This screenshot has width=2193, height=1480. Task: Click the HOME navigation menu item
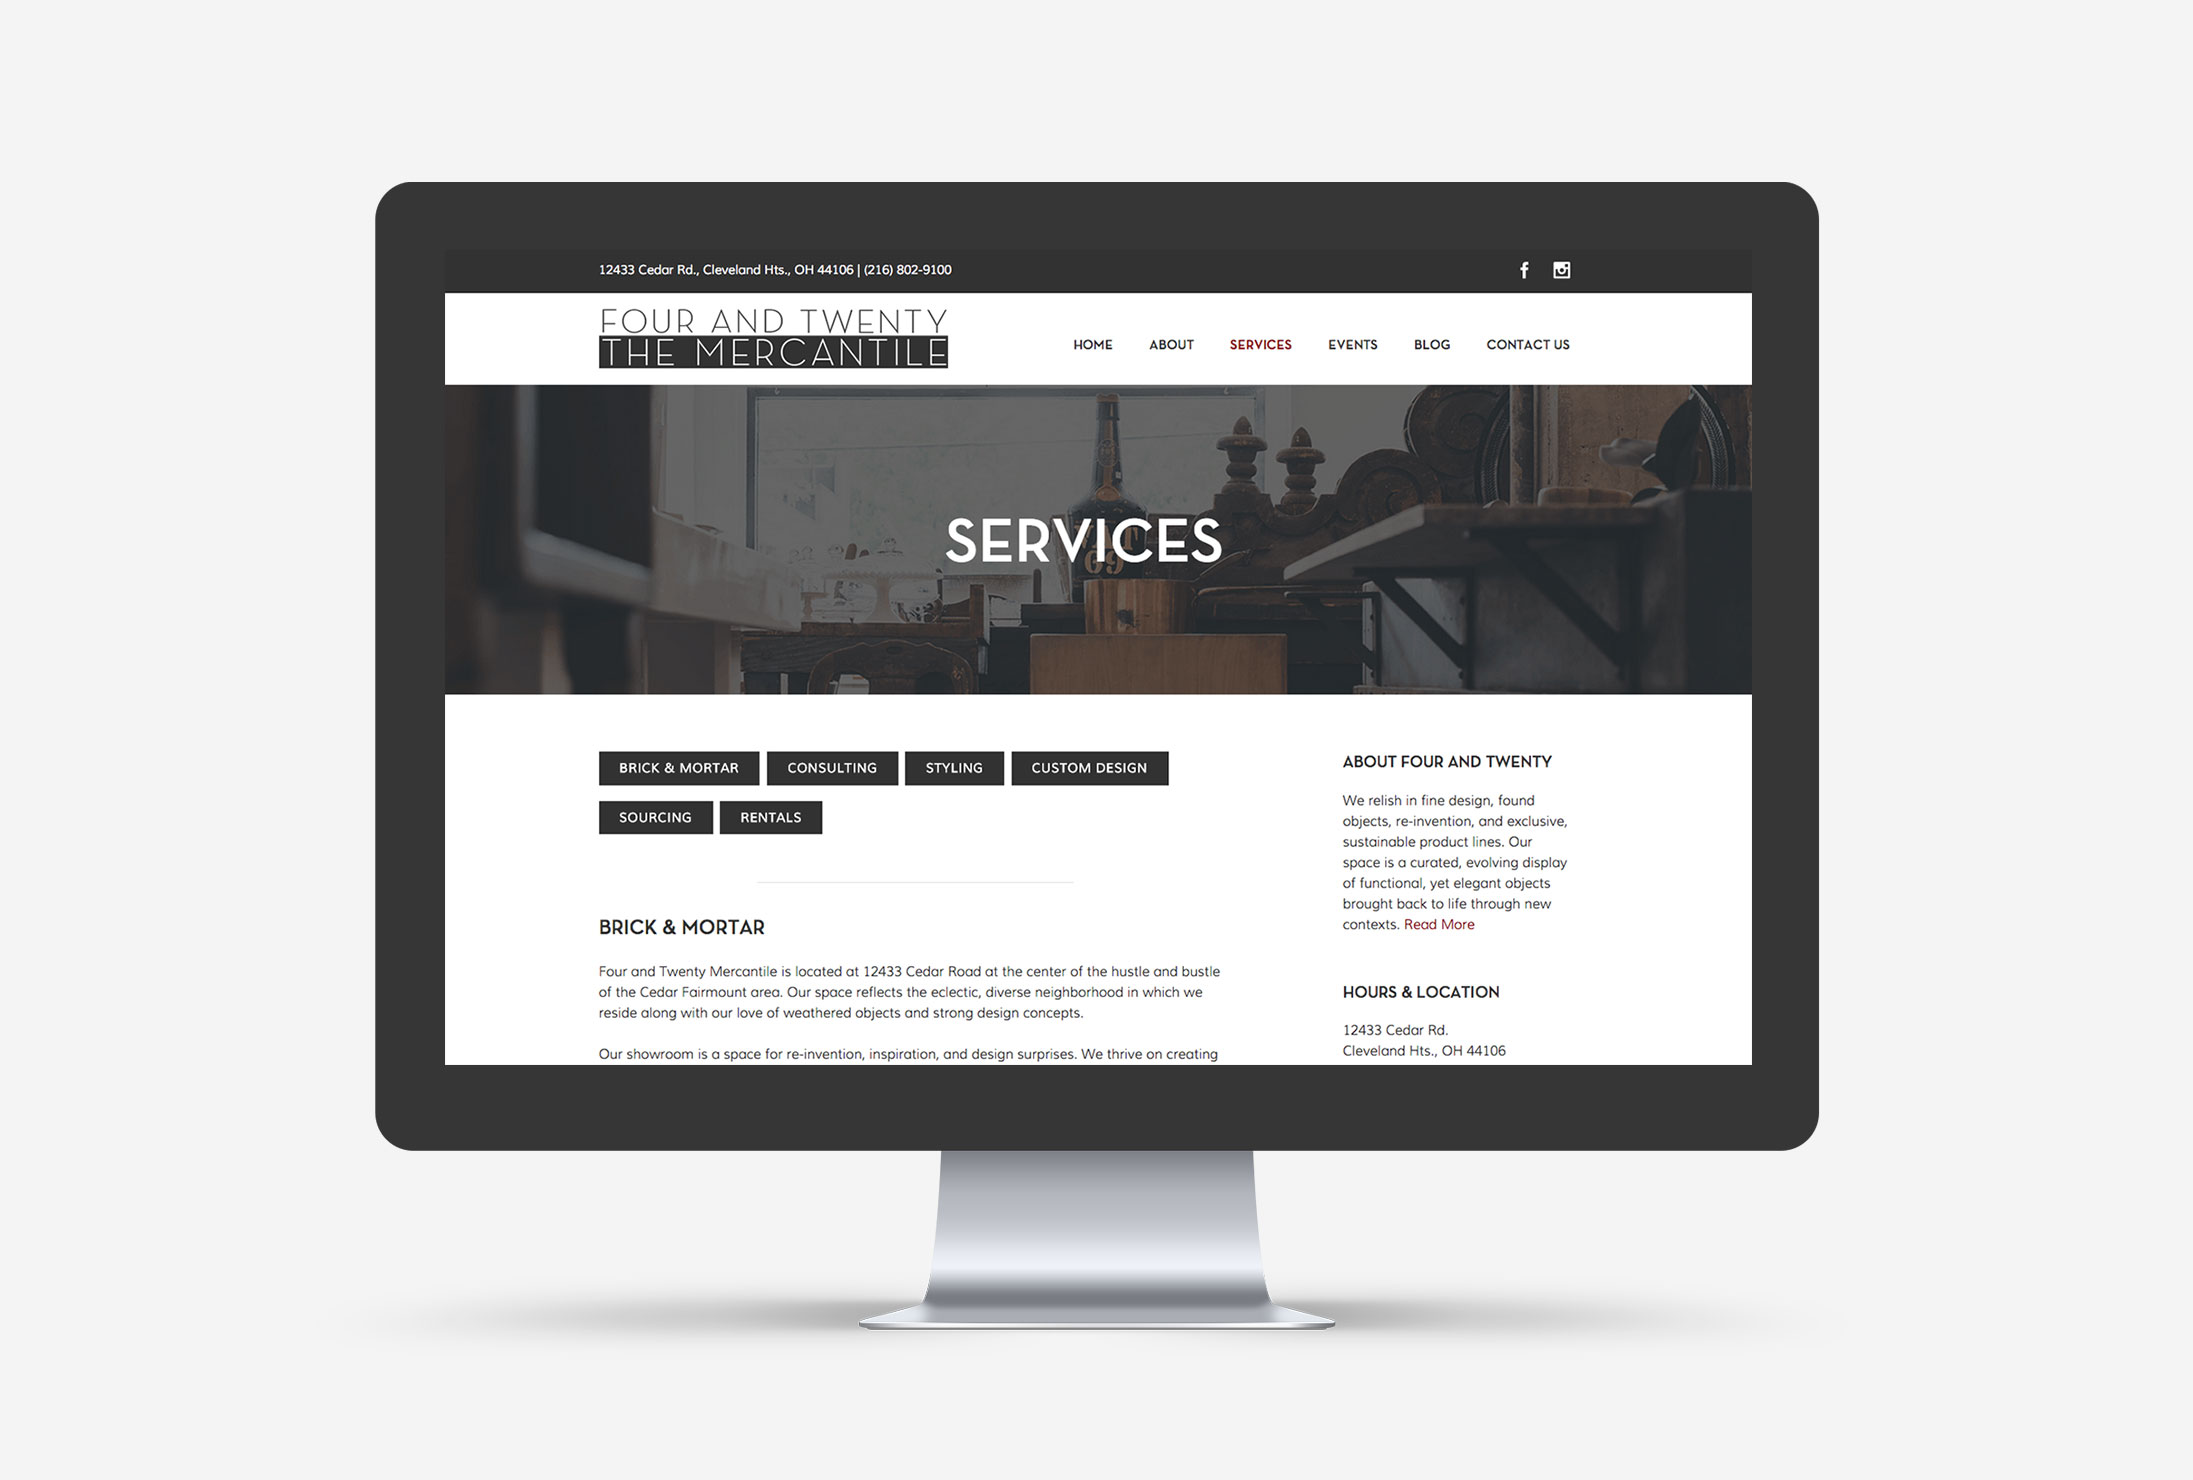tap(1090, 344)
